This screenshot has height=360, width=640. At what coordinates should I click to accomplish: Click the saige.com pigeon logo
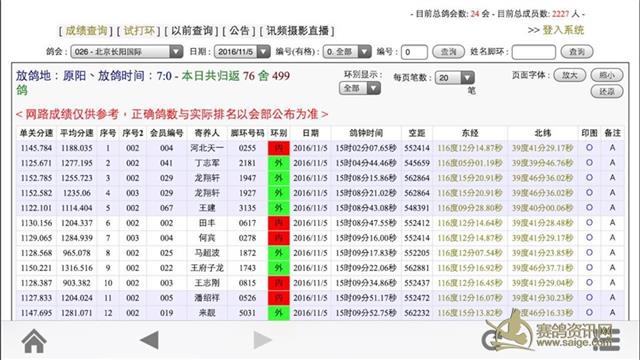coord(552,333)
